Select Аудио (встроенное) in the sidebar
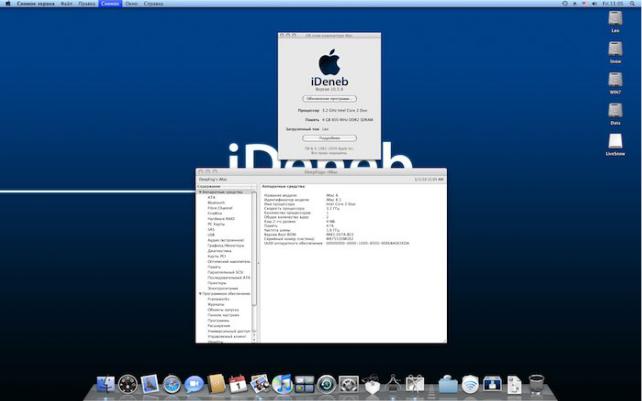Image resolution: width=642 pixels, height=401 pixels. (x=226, y=240)
